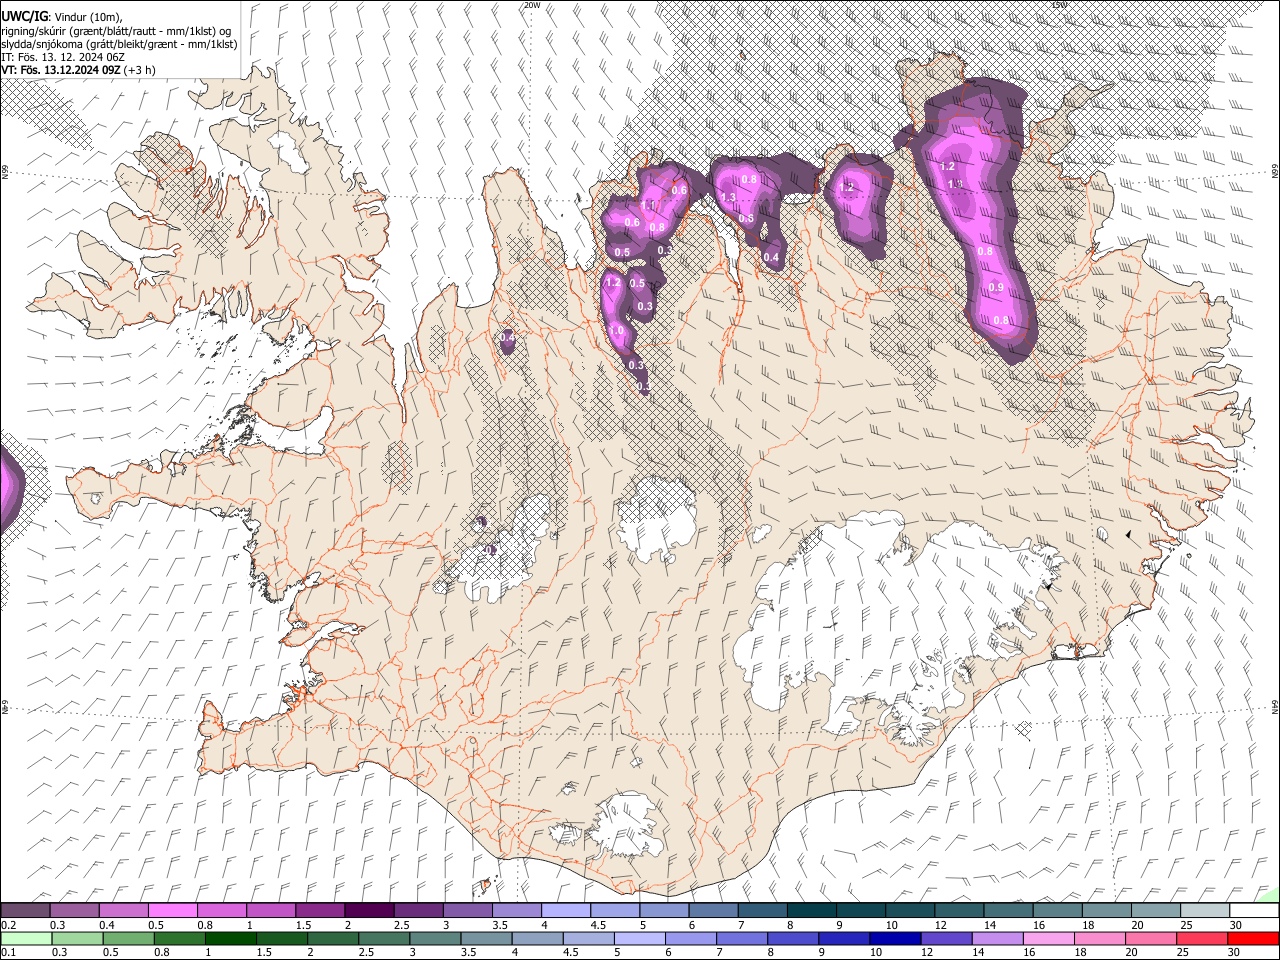The width and height of the screenshot is (1280, 960).
Task: Click lower legend swatch between 2 and 2.5
Action: tap(334, 938)
